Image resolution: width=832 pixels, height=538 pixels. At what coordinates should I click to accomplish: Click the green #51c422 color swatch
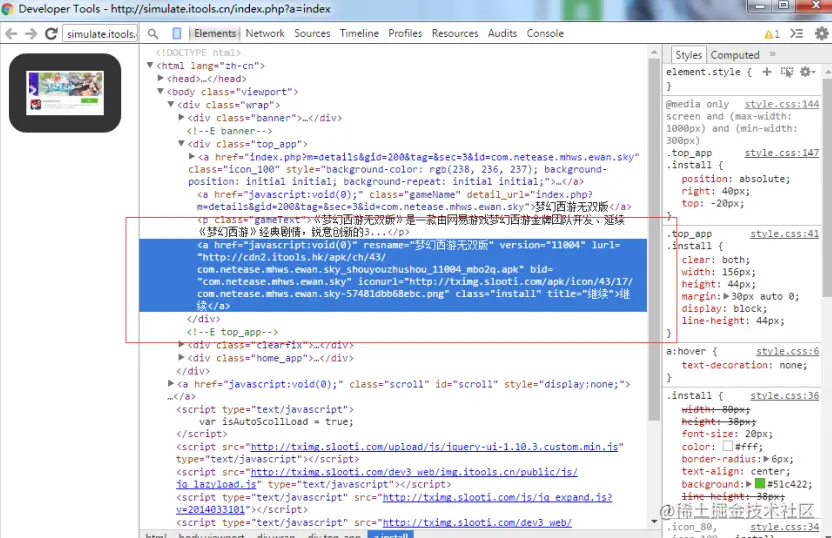(760, 483)
